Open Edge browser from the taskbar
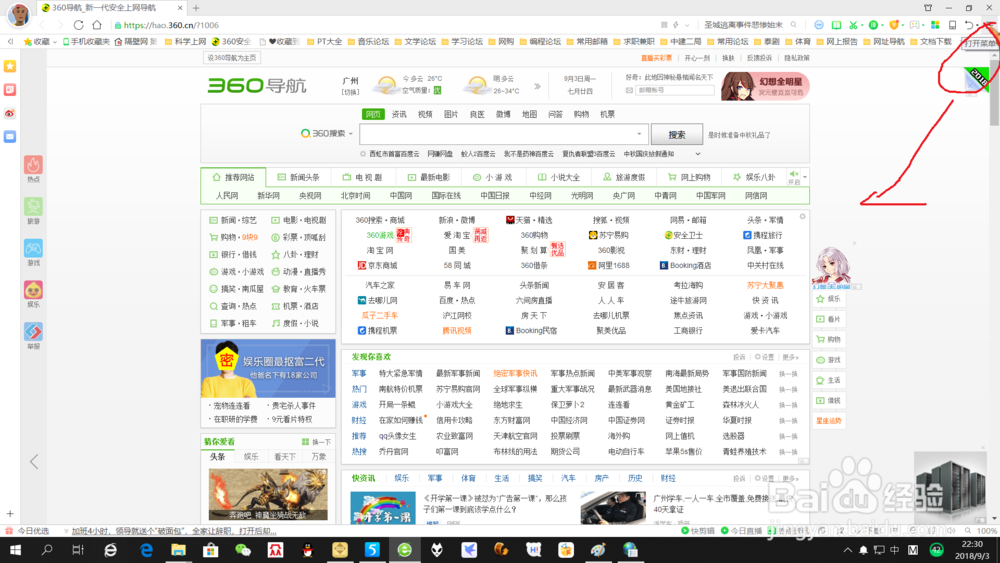 (146, 550)
